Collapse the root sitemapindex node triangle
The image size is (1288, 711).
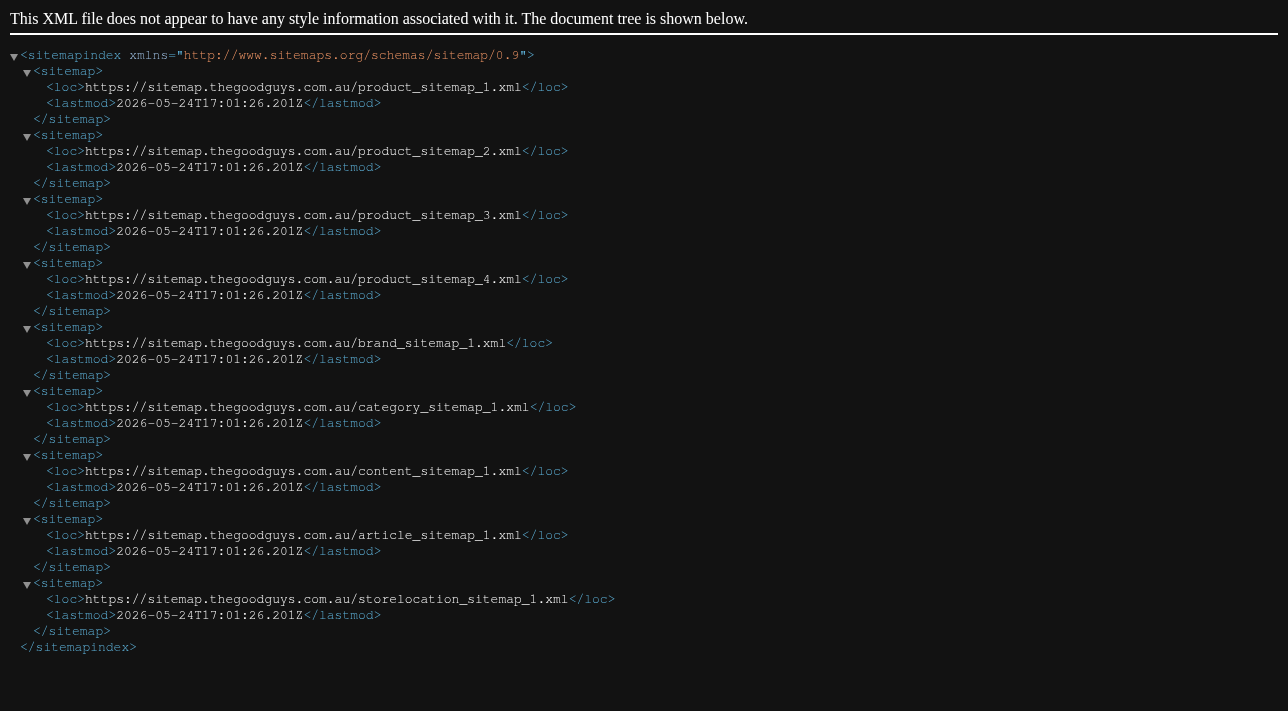14,57
